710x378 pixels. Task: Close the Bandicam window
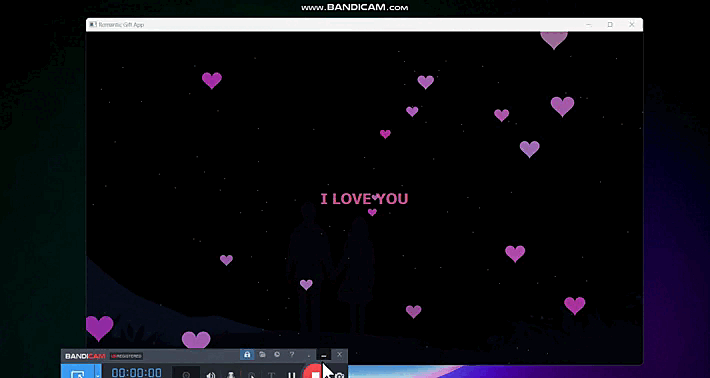[340, 354]
